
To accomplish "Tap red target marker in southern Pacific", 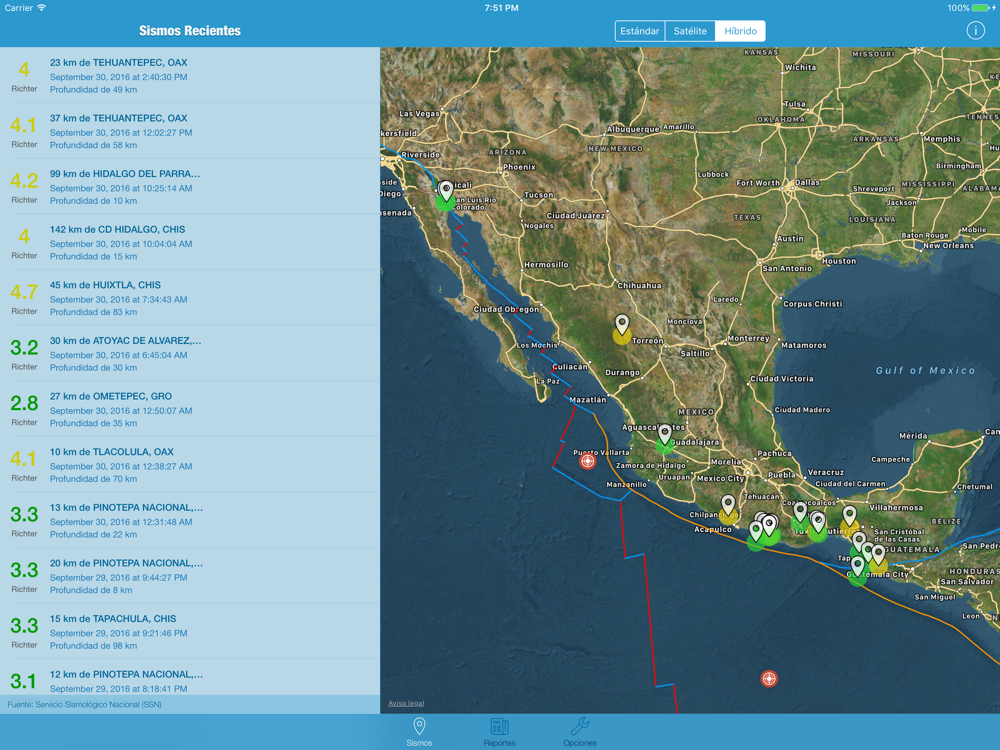I will 769,679.
